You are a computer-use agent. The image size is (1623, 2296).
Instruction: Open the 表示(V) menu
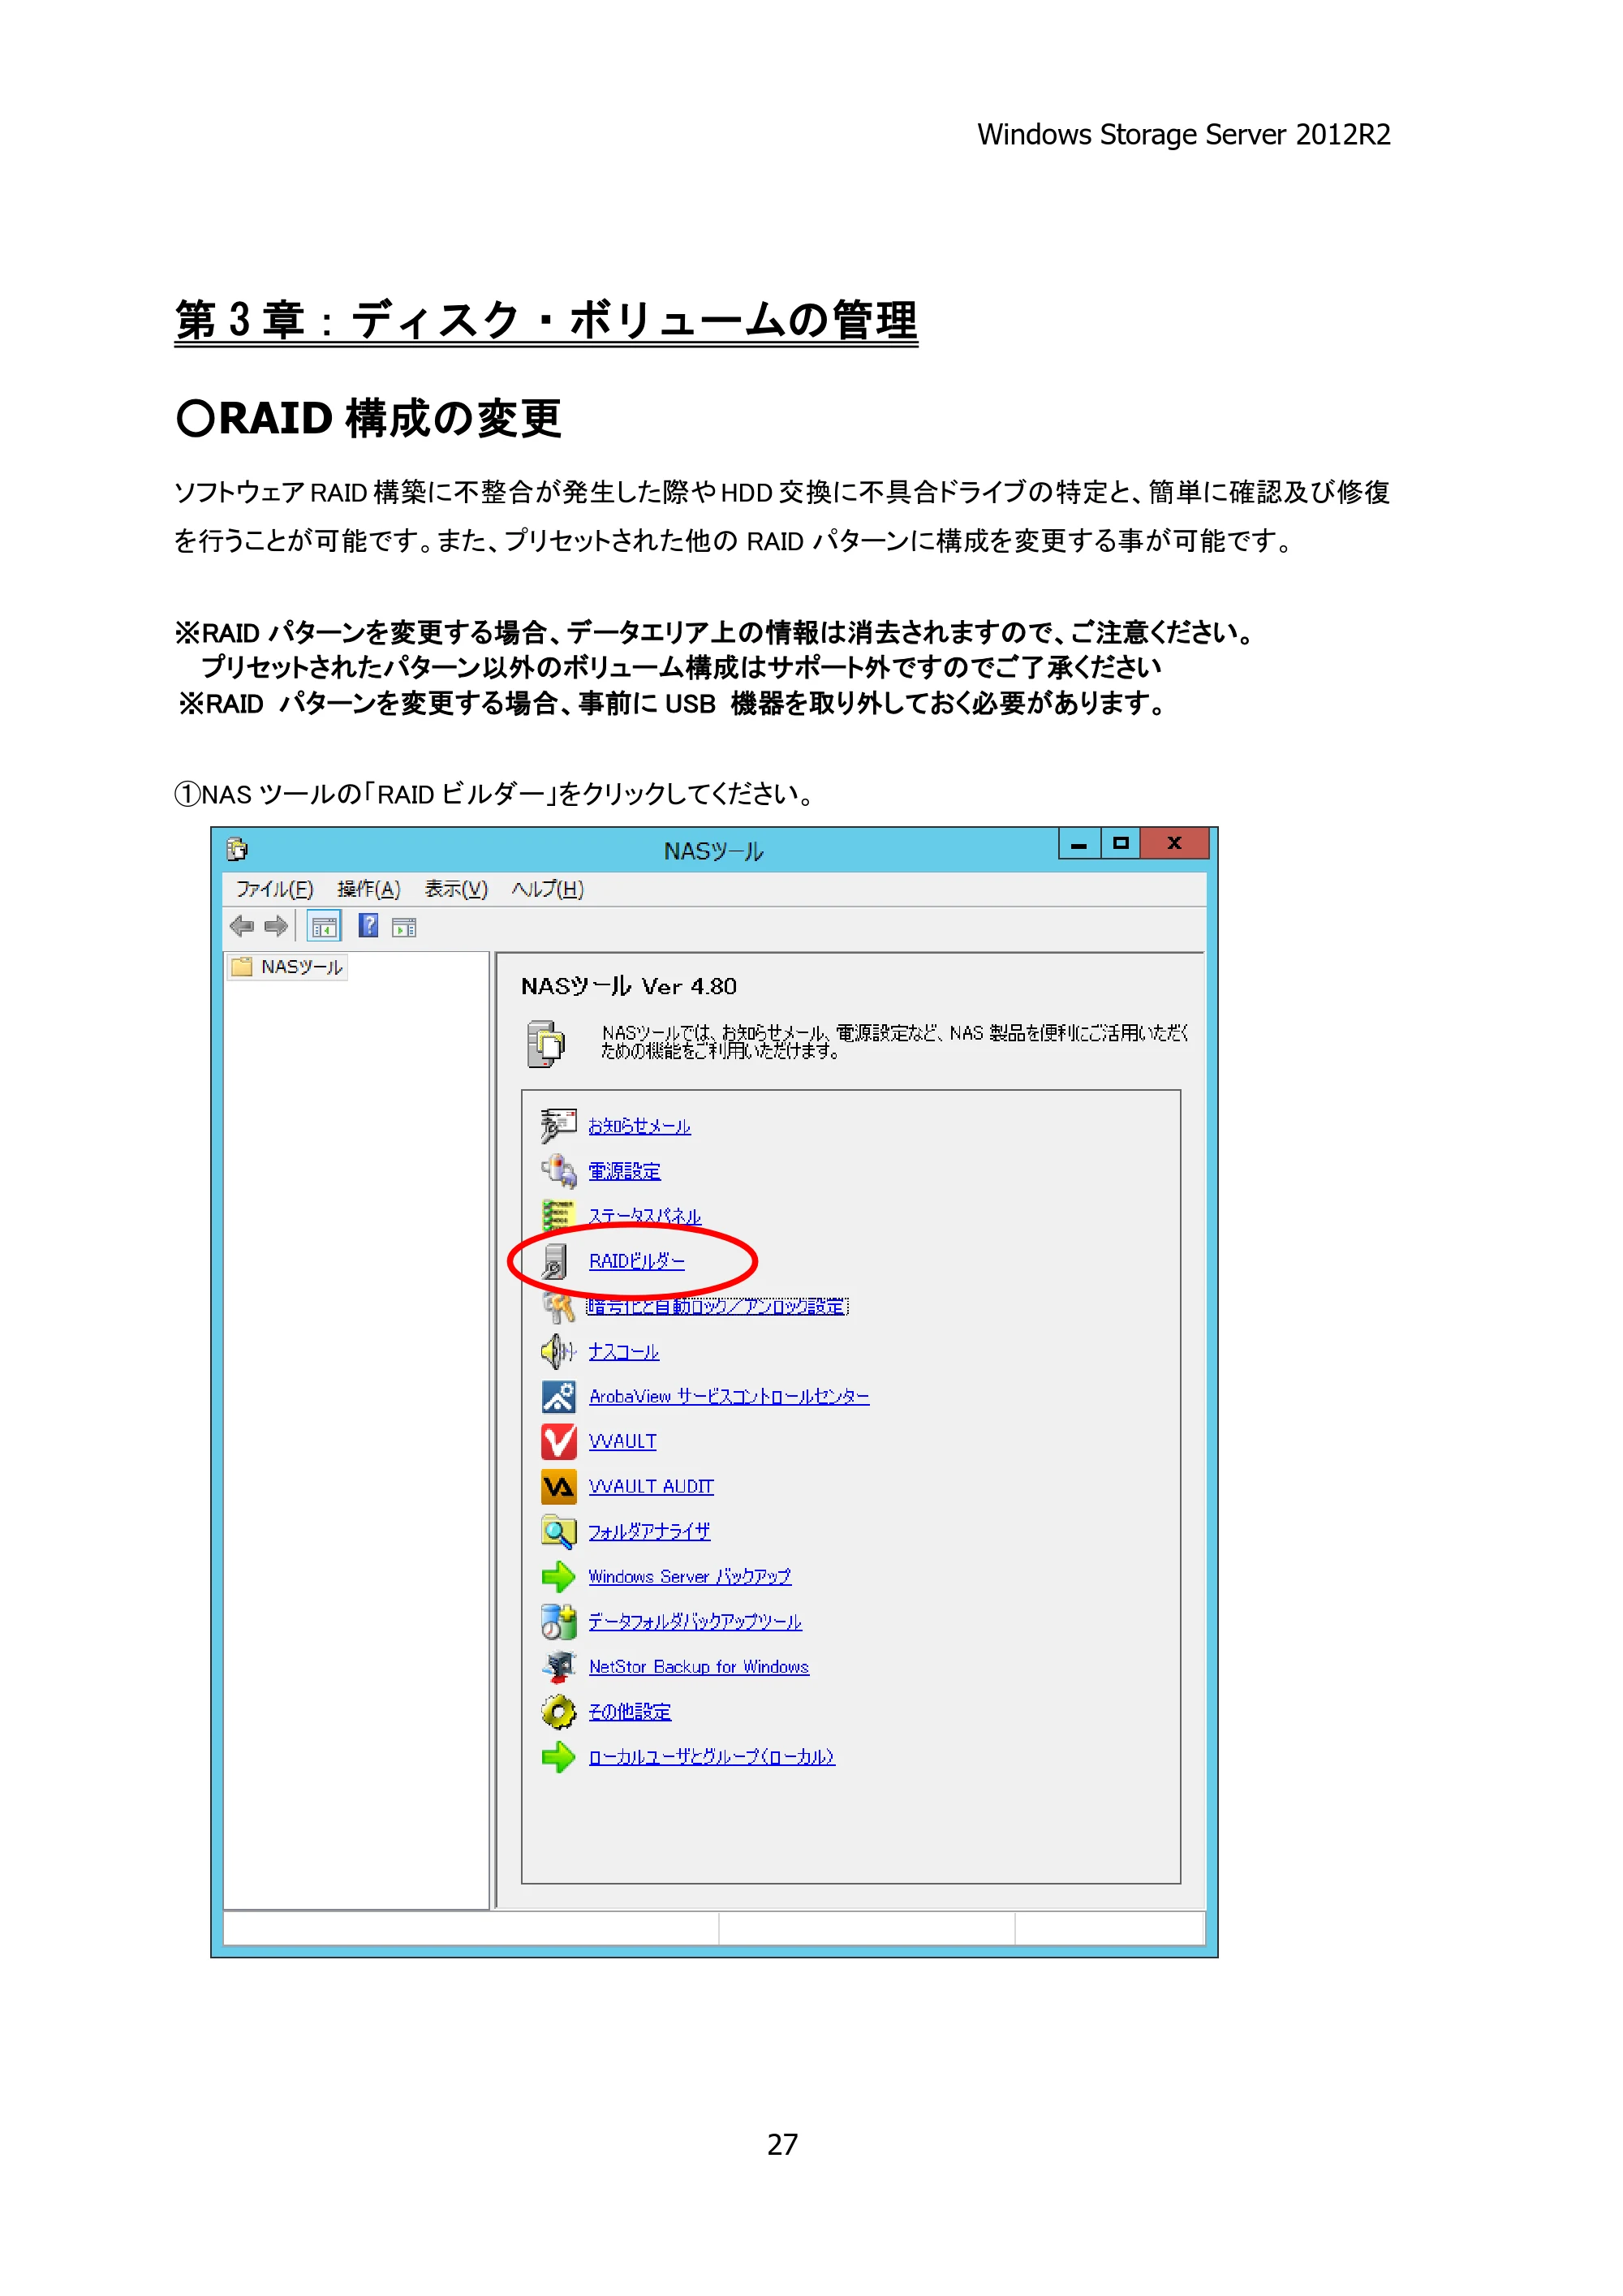pos(455,889)
